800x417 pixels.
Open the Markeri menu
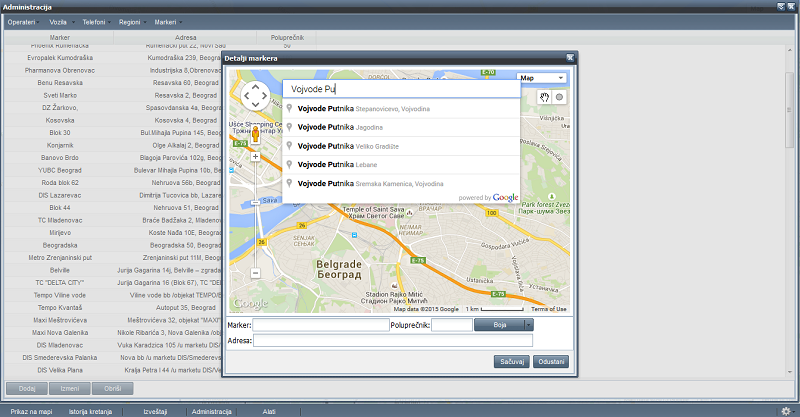167,22
